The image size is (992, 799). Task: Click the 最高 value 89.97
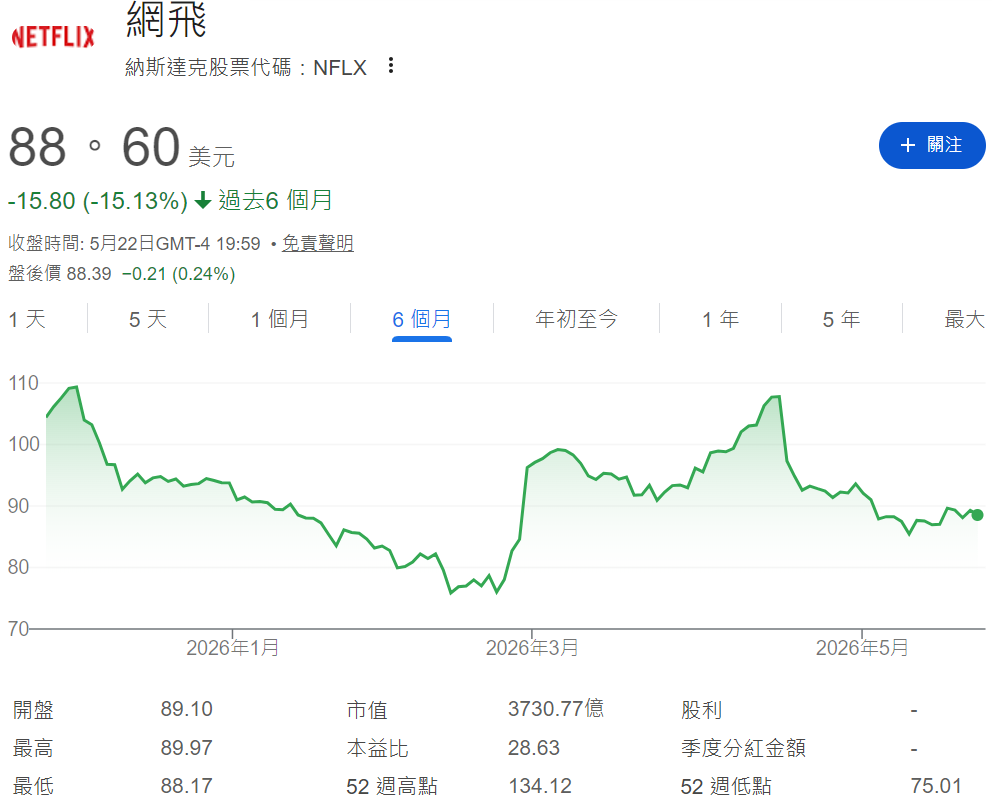(187, 748)
